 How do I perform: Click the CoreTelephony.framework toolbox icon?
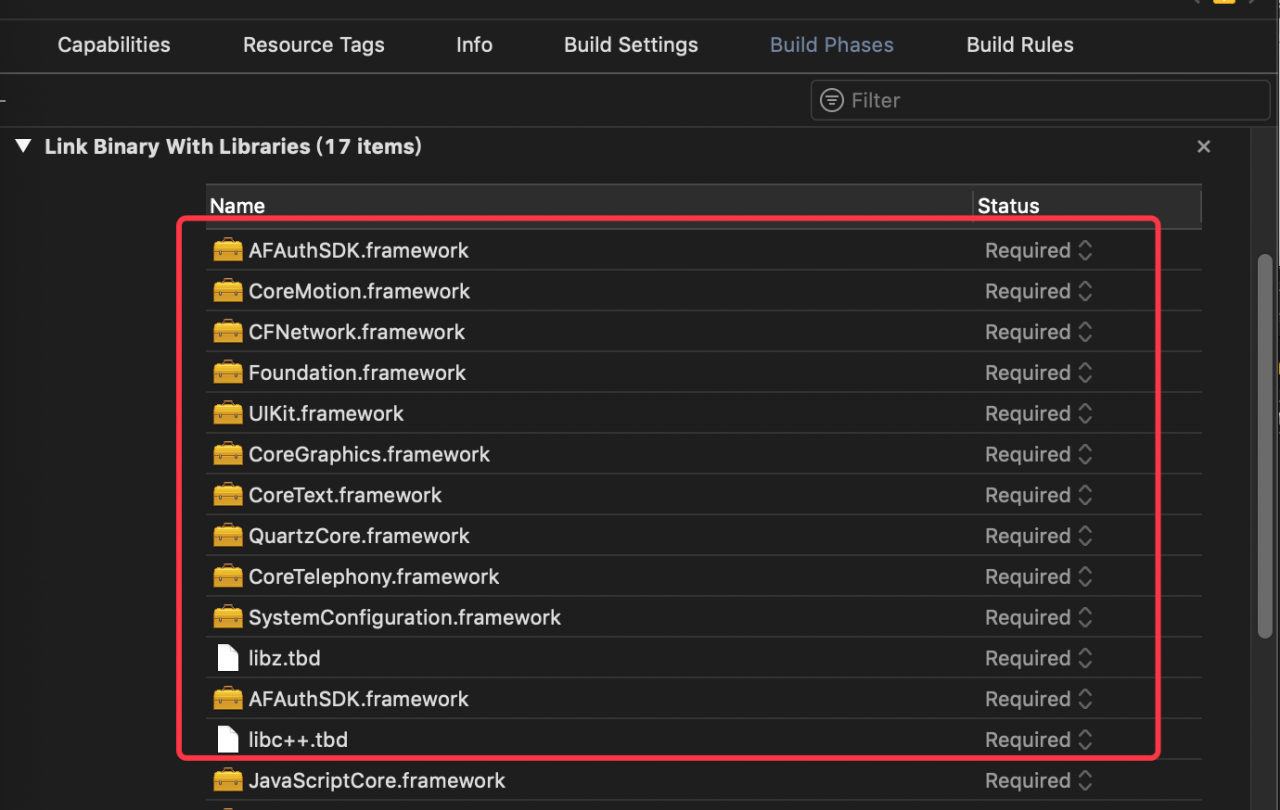click(x=228, y=577)
